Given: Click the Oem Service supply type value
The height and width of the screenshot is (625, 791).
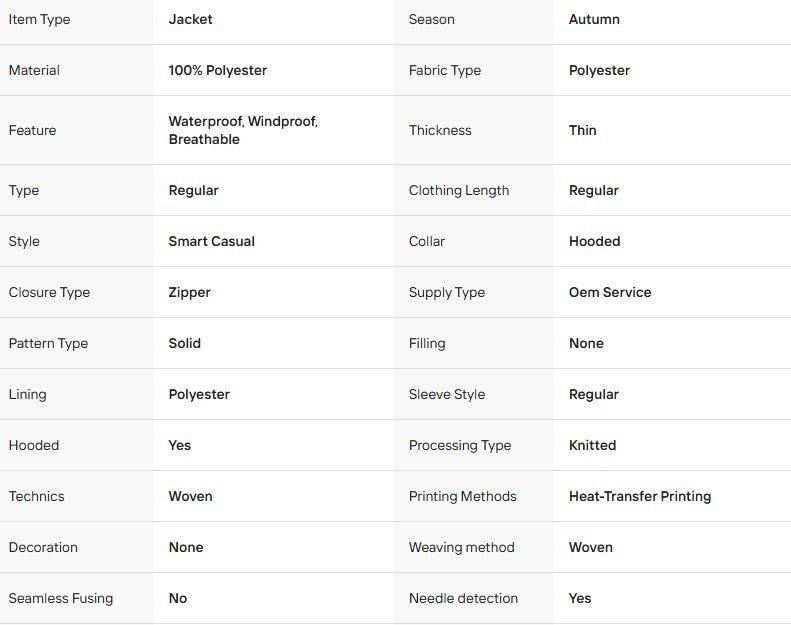Looking at the screenshot, I should (610, 292).
